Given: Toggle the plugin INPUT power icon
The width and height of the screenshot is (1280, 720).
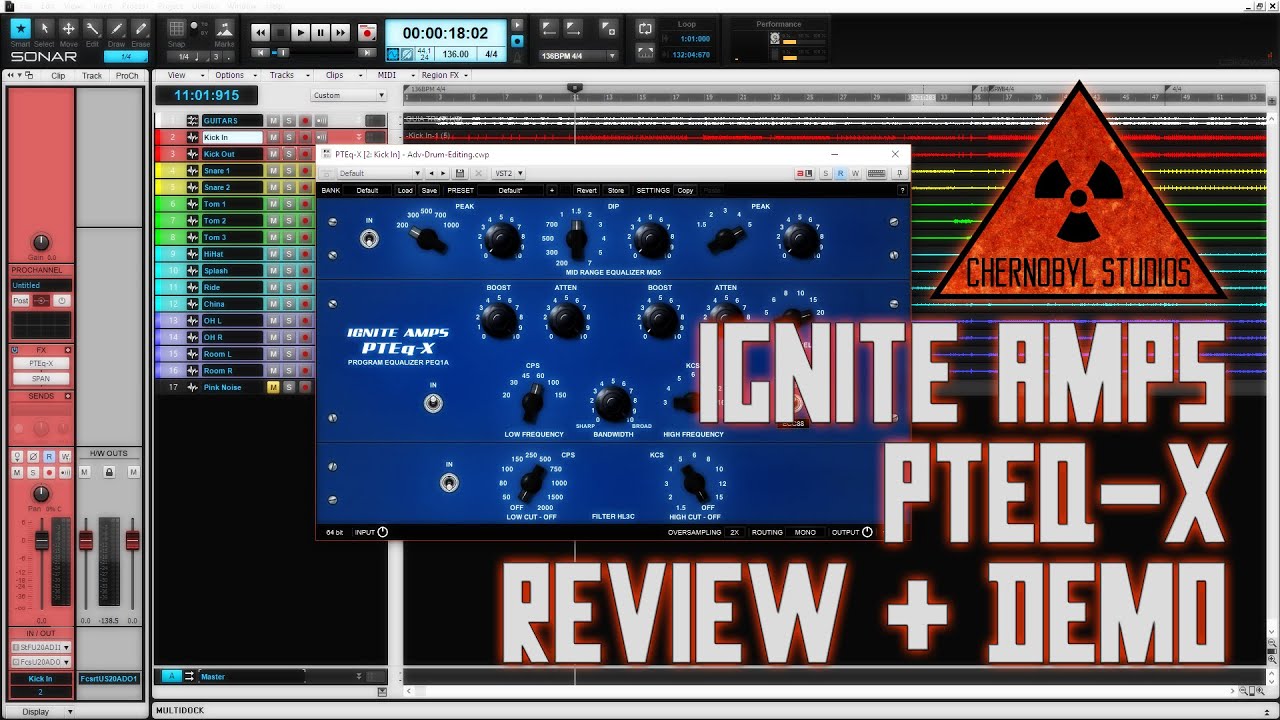Looking at the screenshot, I should point(382,532).
